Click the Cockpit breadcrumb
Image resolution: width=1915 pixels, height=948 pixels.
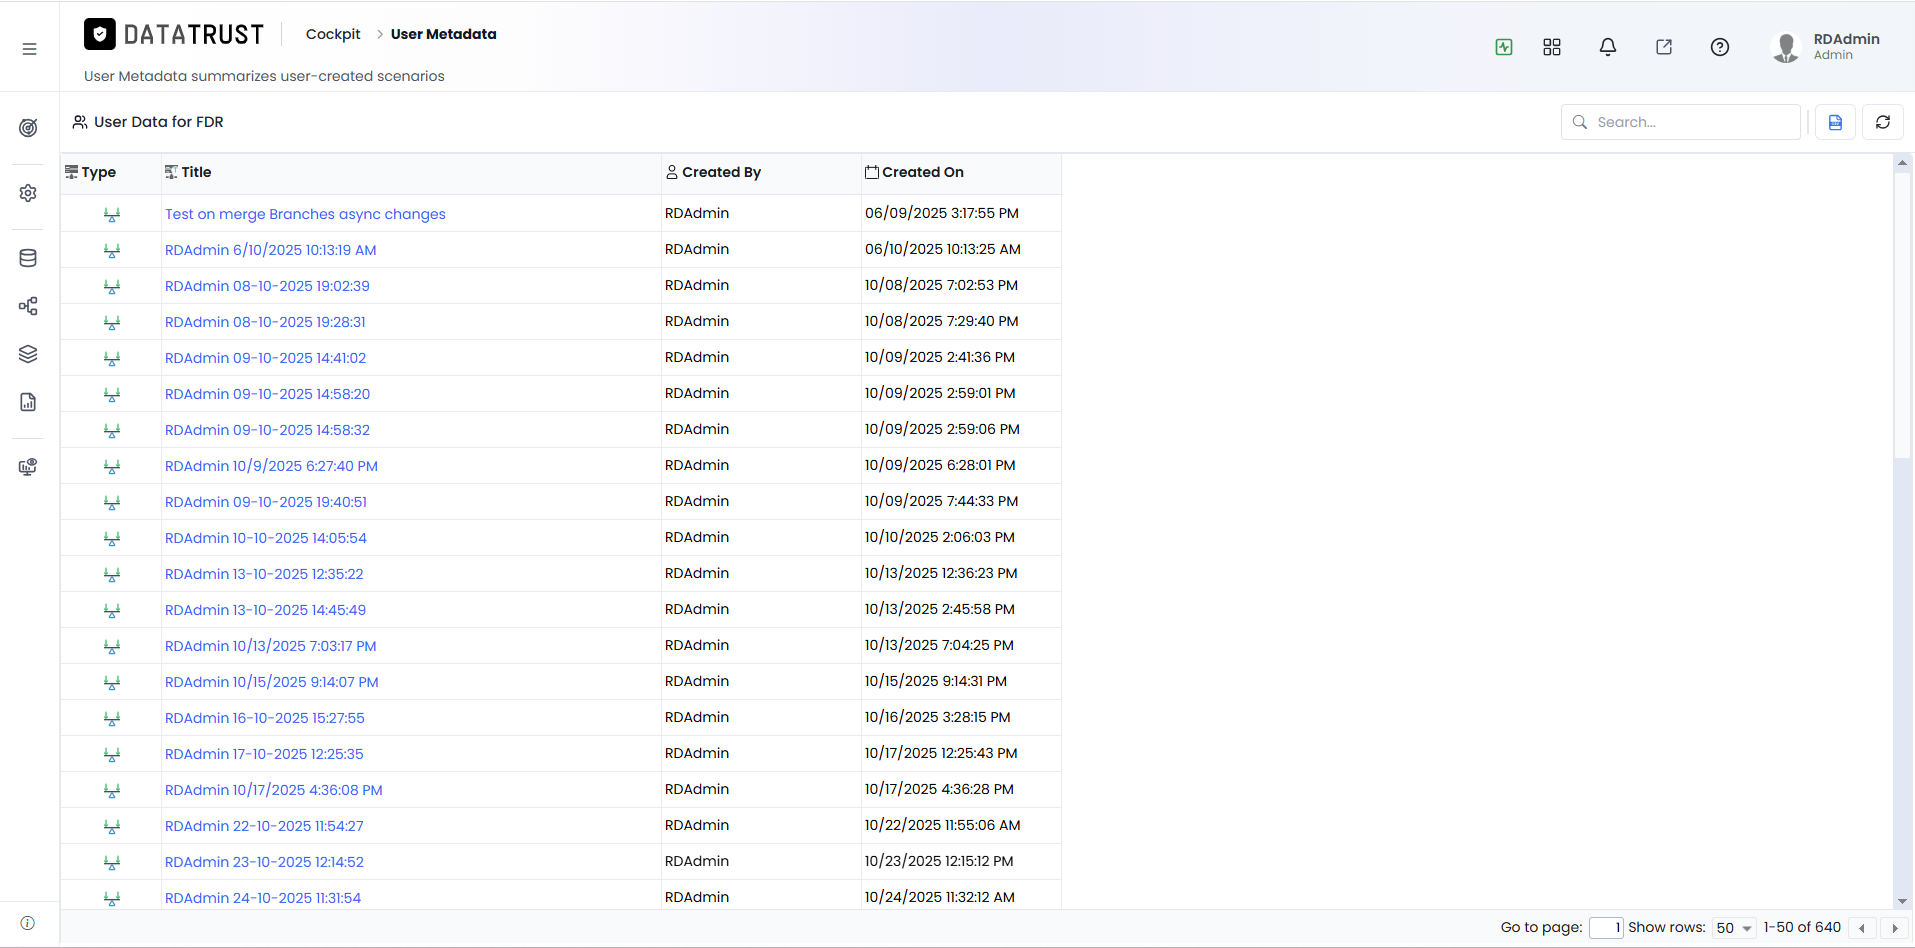(333, 34)
